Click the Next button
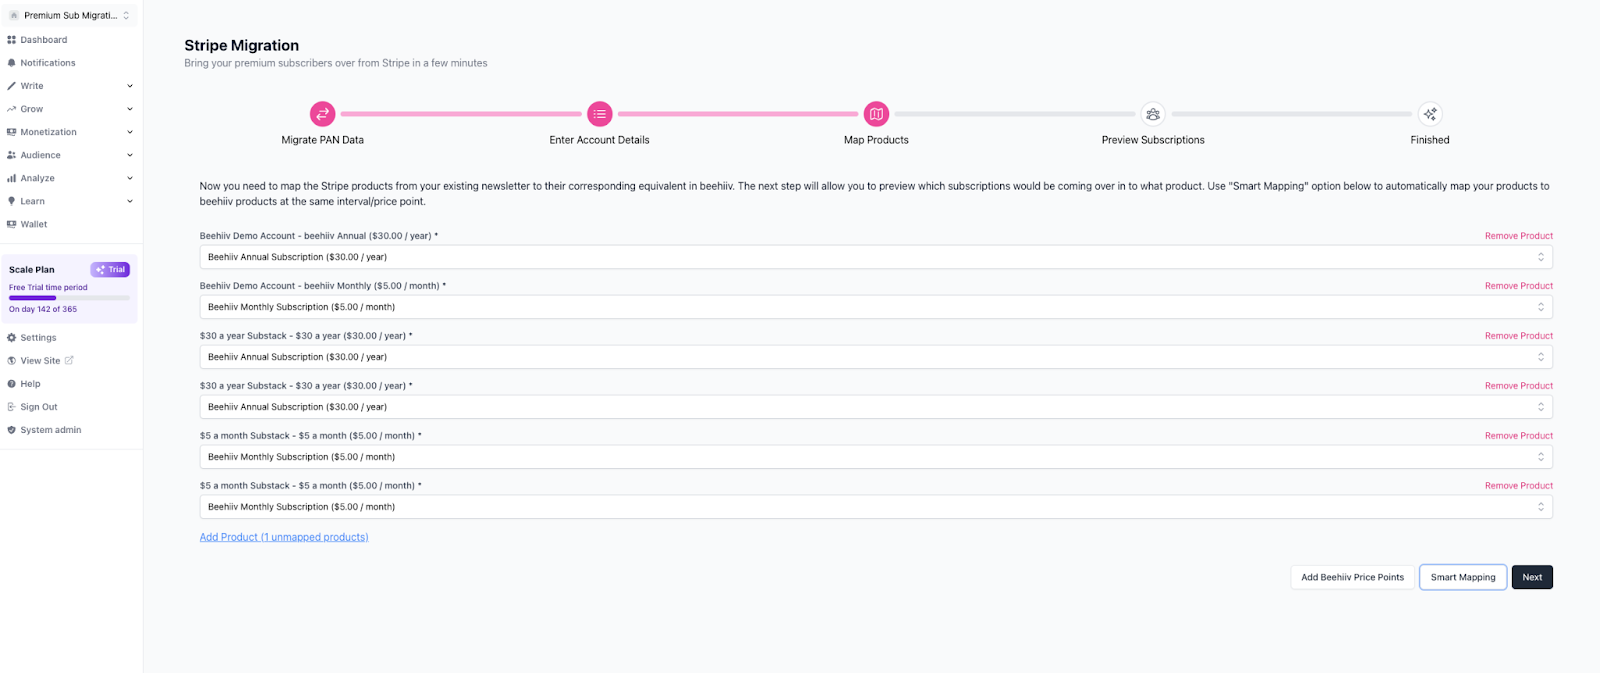Viewport: 1600px width, 673px height. point(1532,577)
